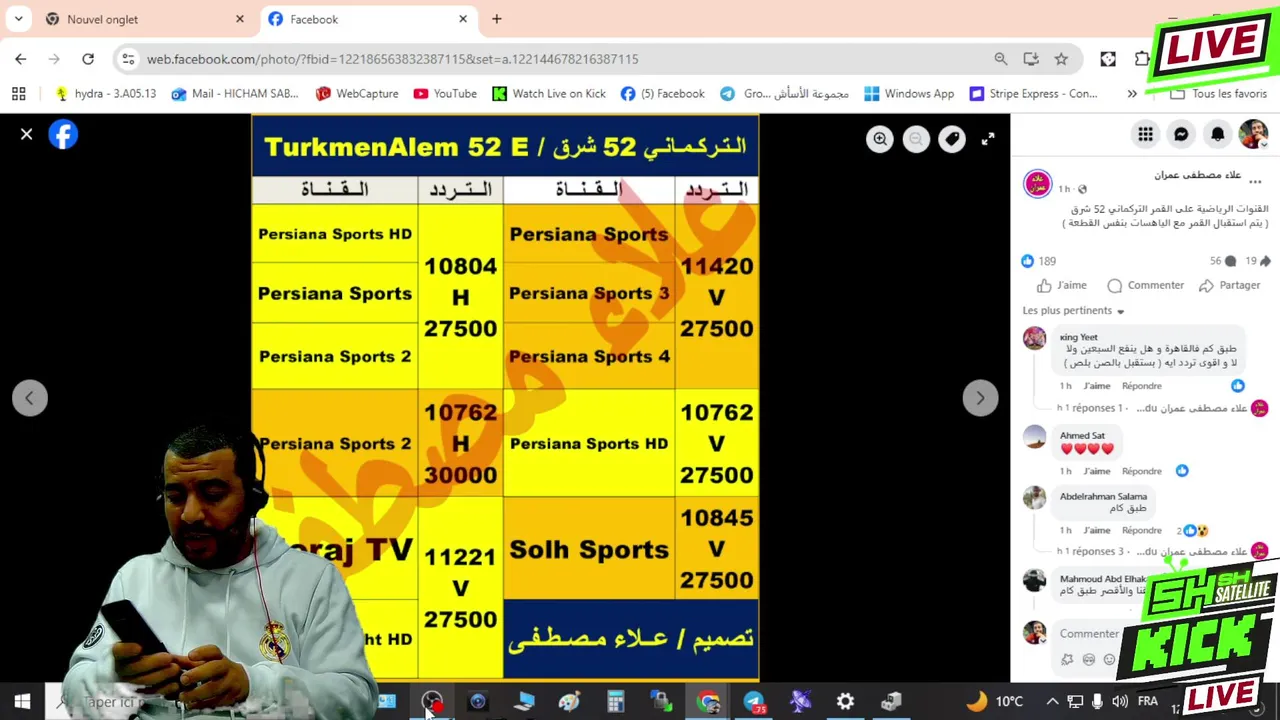Open Windows App bookmark
This screenshot has width=1280, height=720.
pos(909,93)
